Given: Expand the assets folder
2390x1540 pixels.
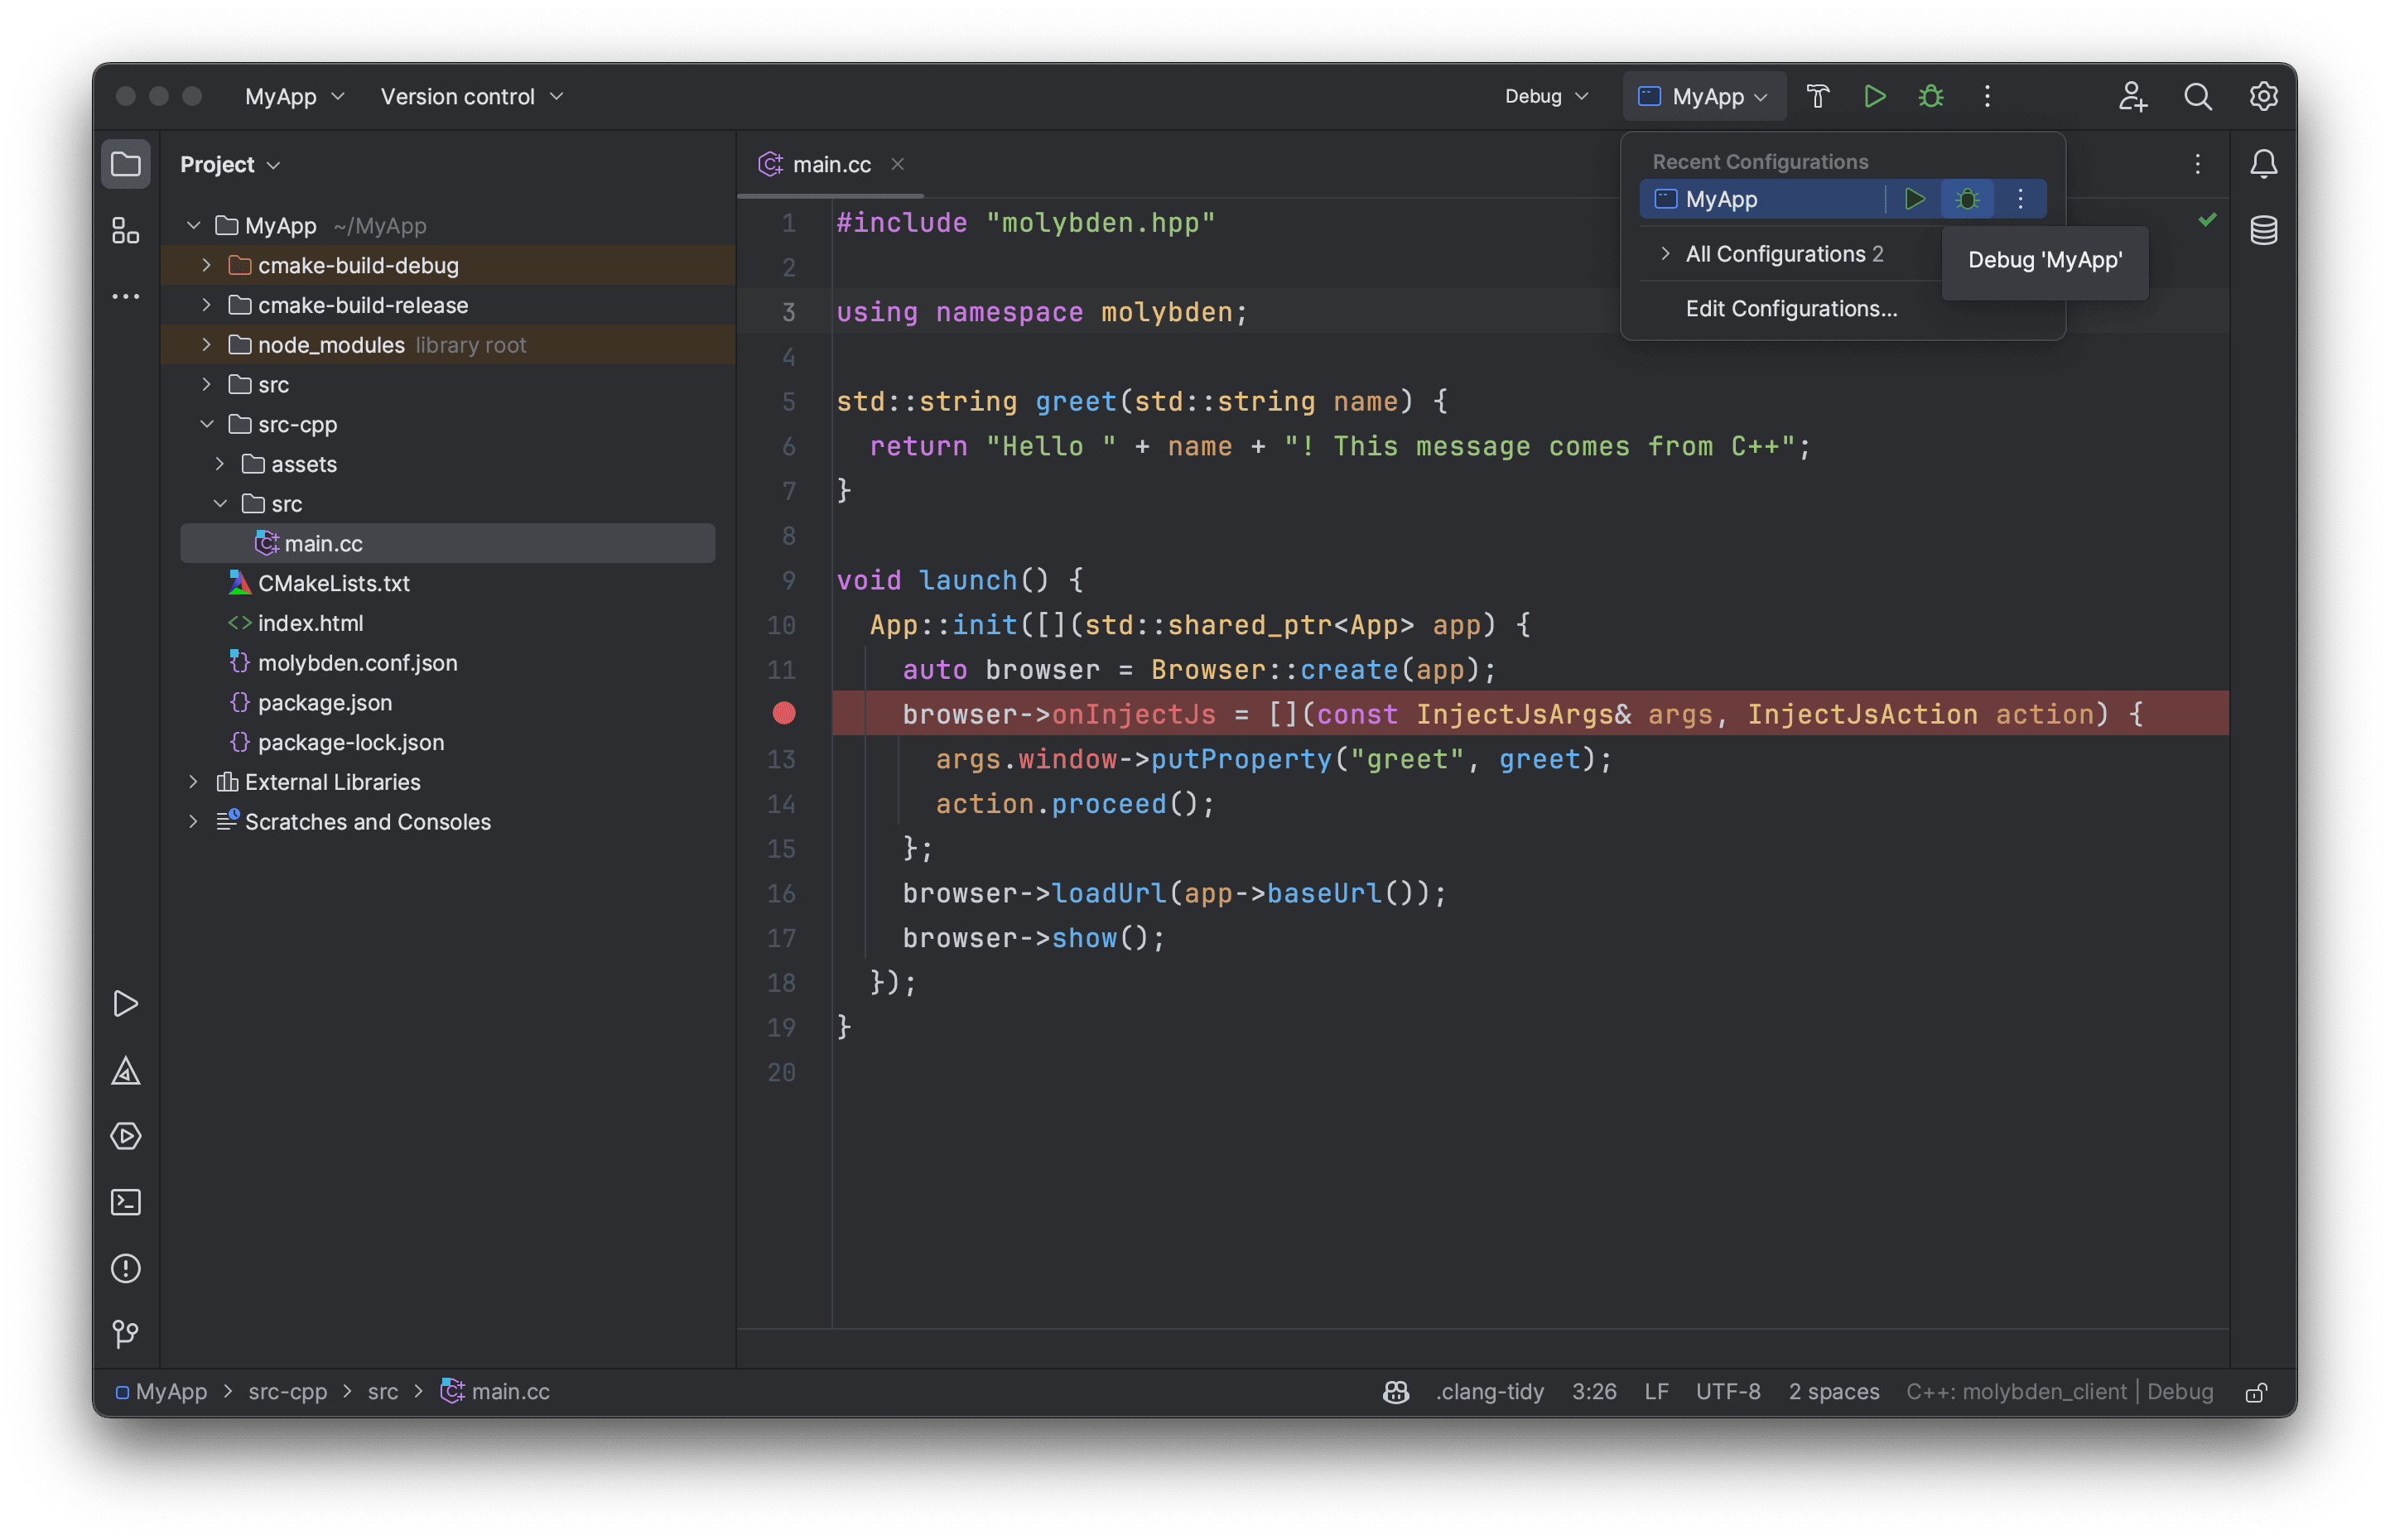Looking at the screenshot, I should [219, 464].
